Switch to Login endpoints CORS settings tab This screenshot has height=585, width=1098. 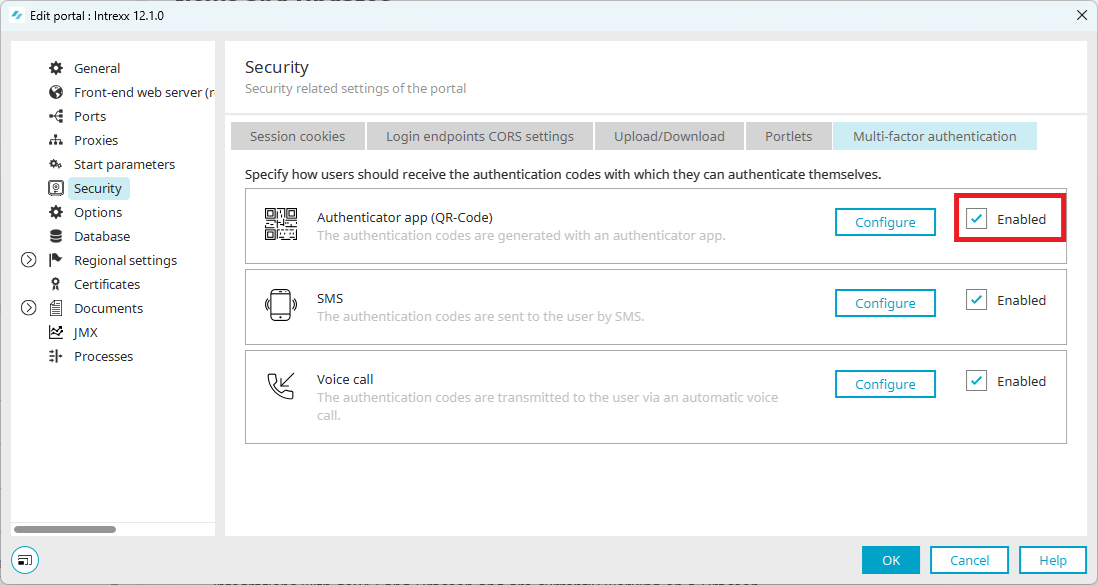click(480, 136)
